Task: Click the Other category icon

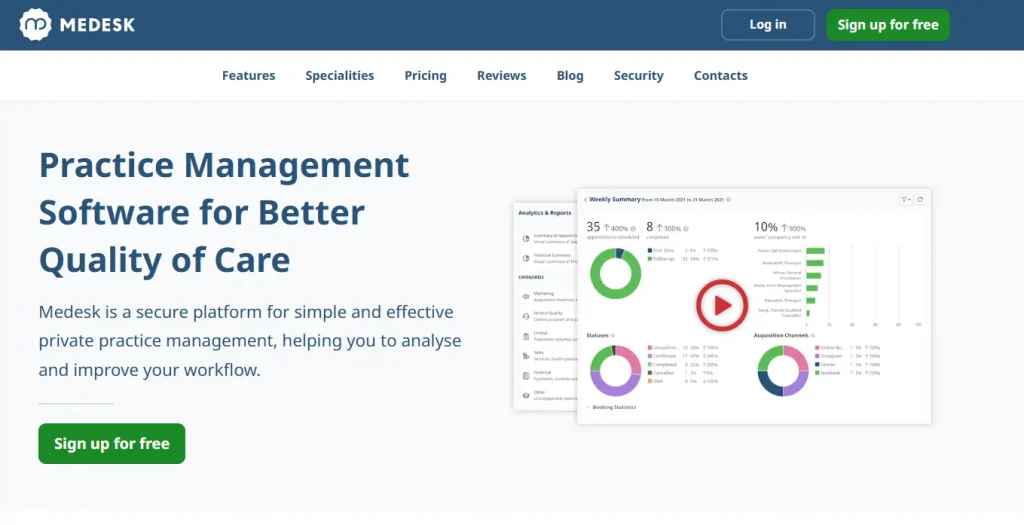Action: tap(526, 396)
